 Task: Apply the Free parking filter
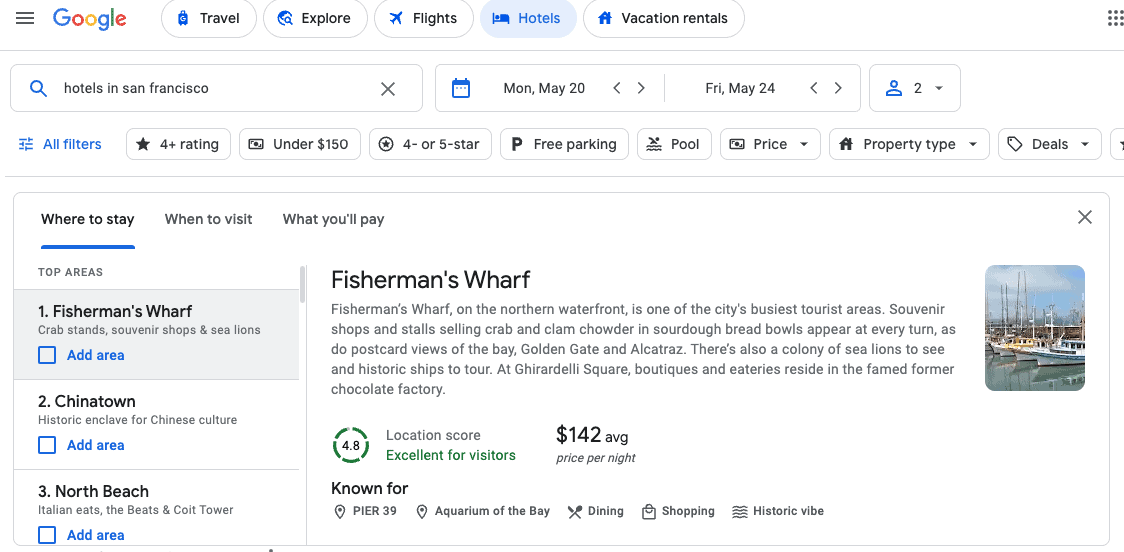tap(564, 144)
